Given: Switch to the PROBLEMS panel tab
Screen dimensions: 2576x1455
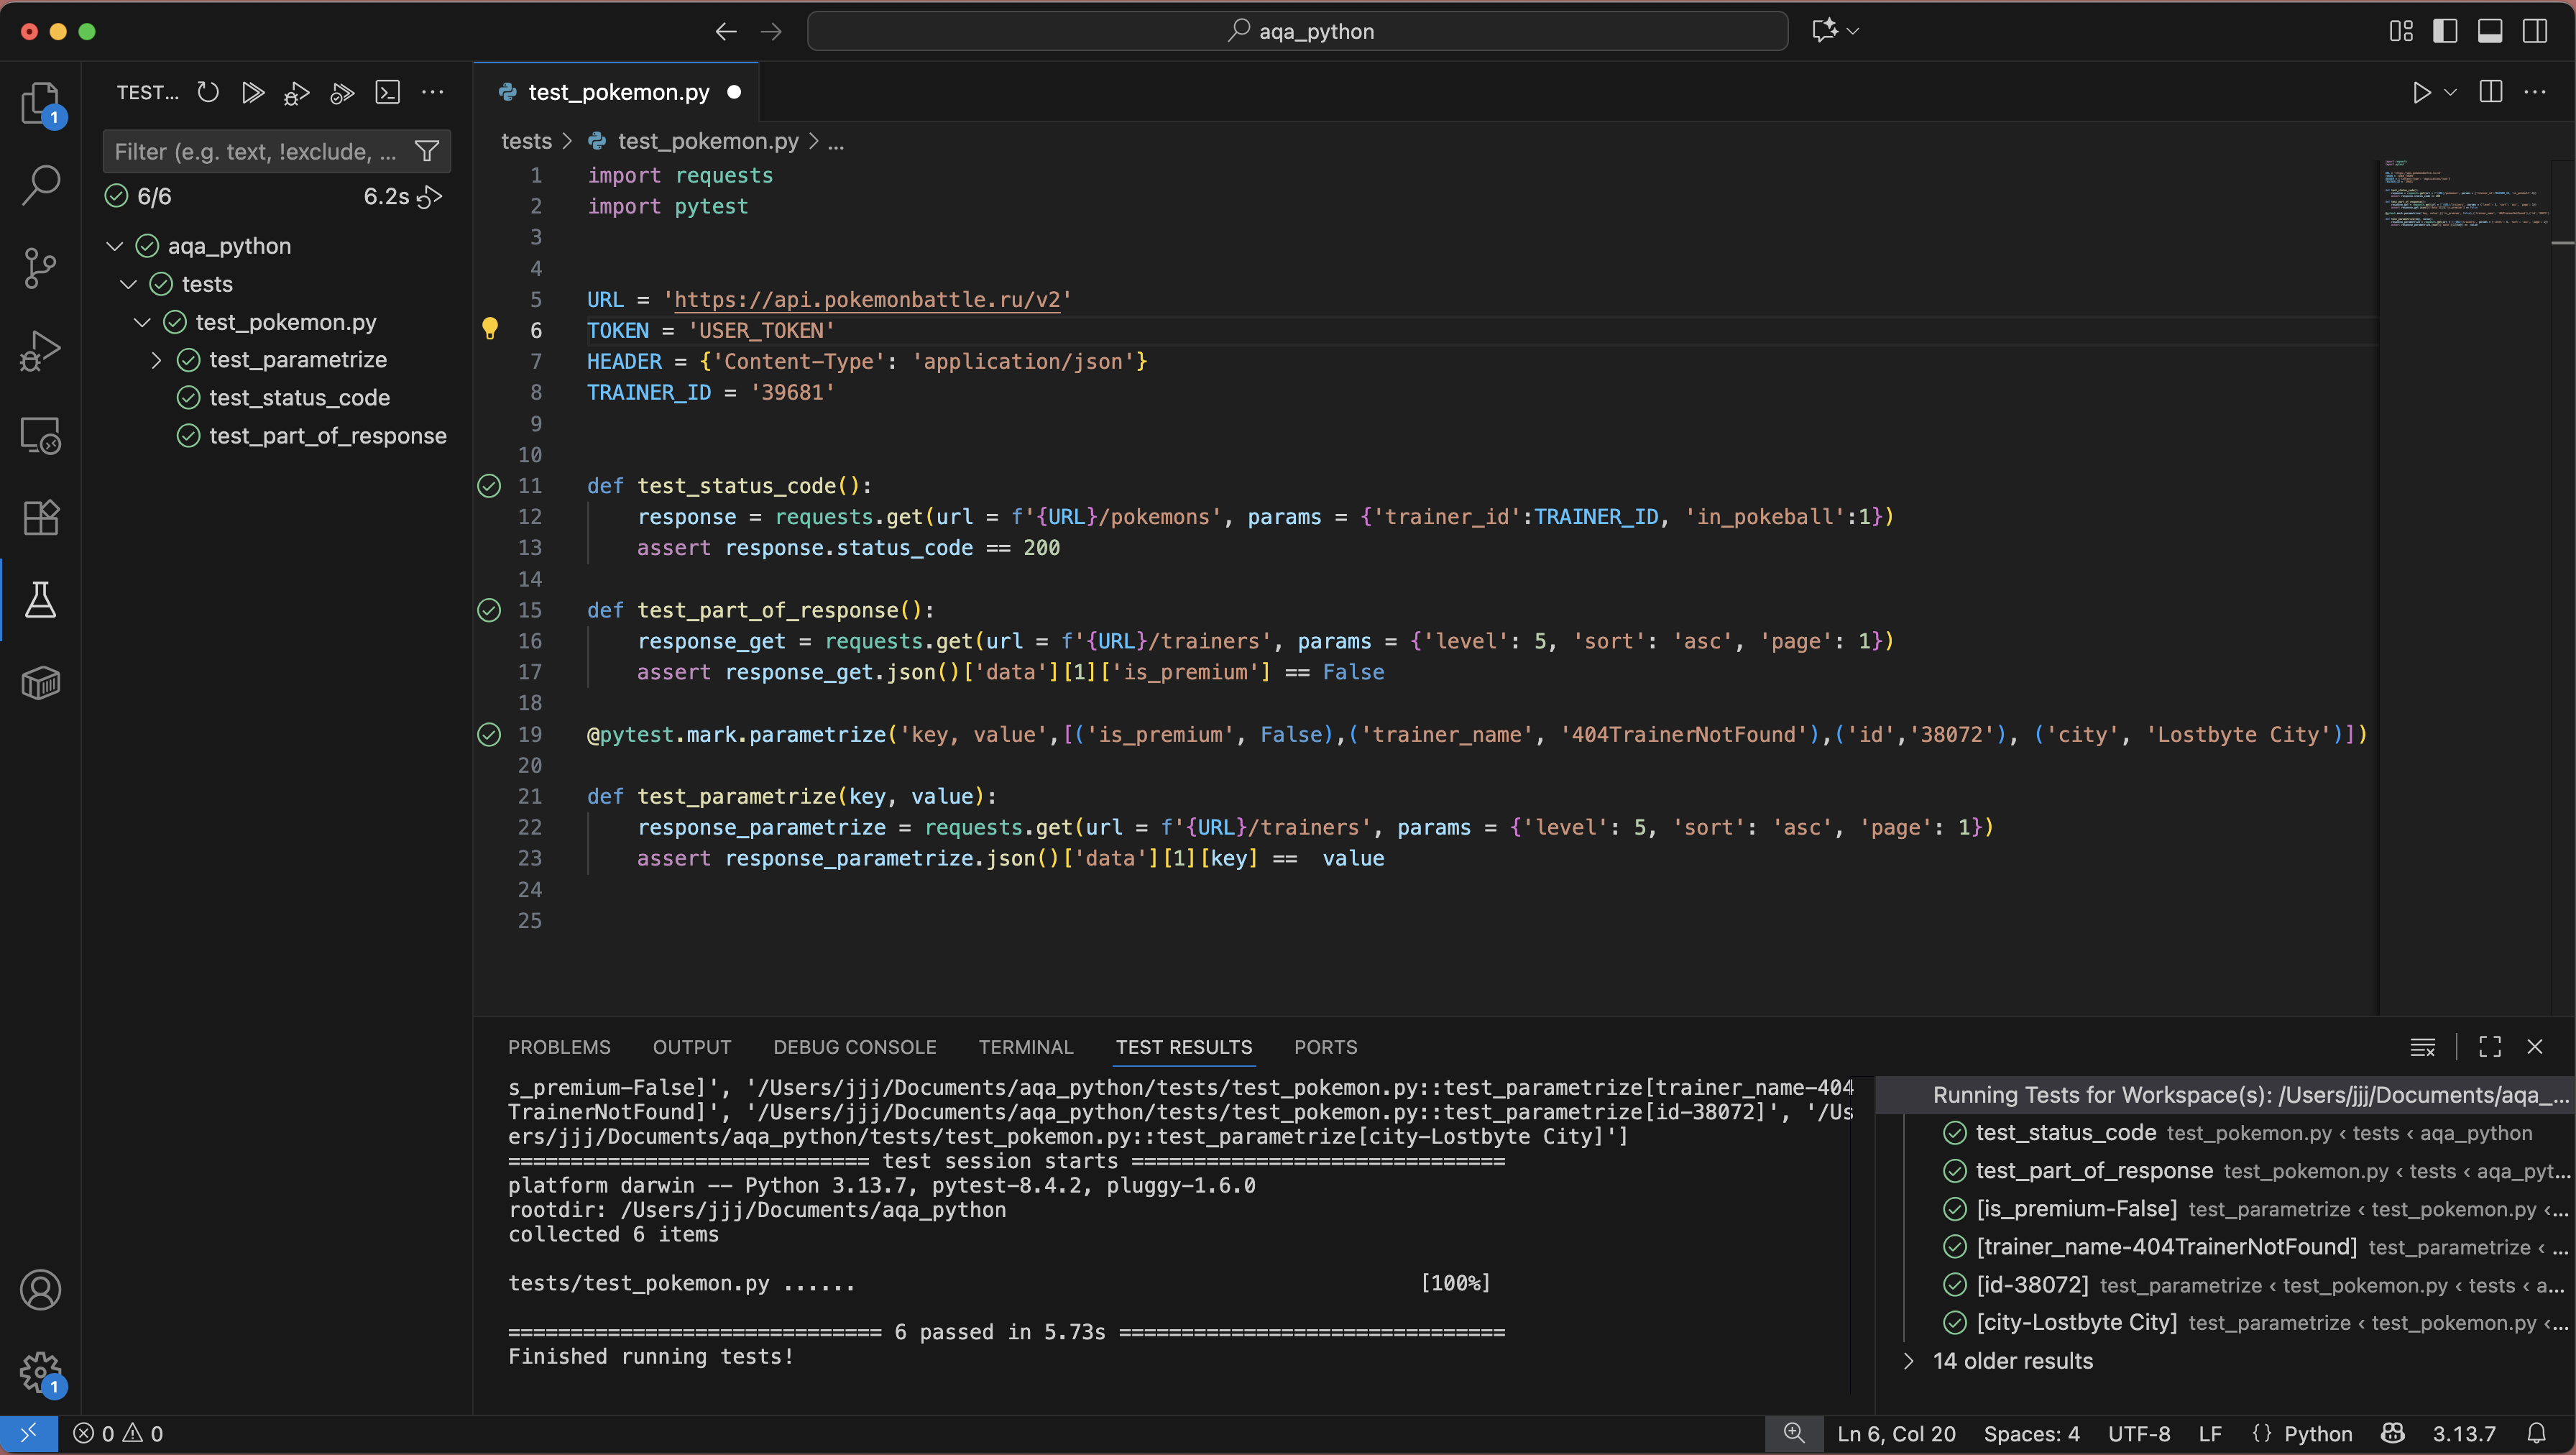Looking at the screenshot, I should 558,1047.
